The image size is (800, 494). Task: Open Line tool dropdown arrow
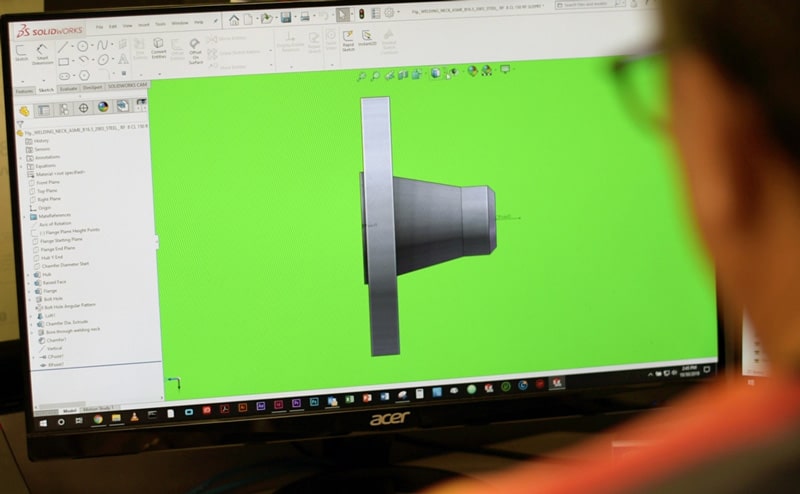tap(72, 47)
